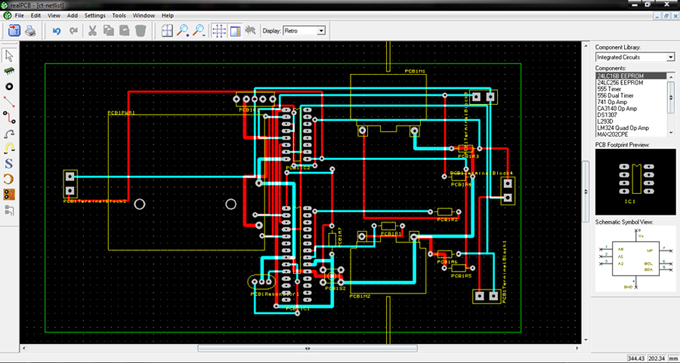
Task: Zoom out with the minus magnifier
Action: [199, 31]
